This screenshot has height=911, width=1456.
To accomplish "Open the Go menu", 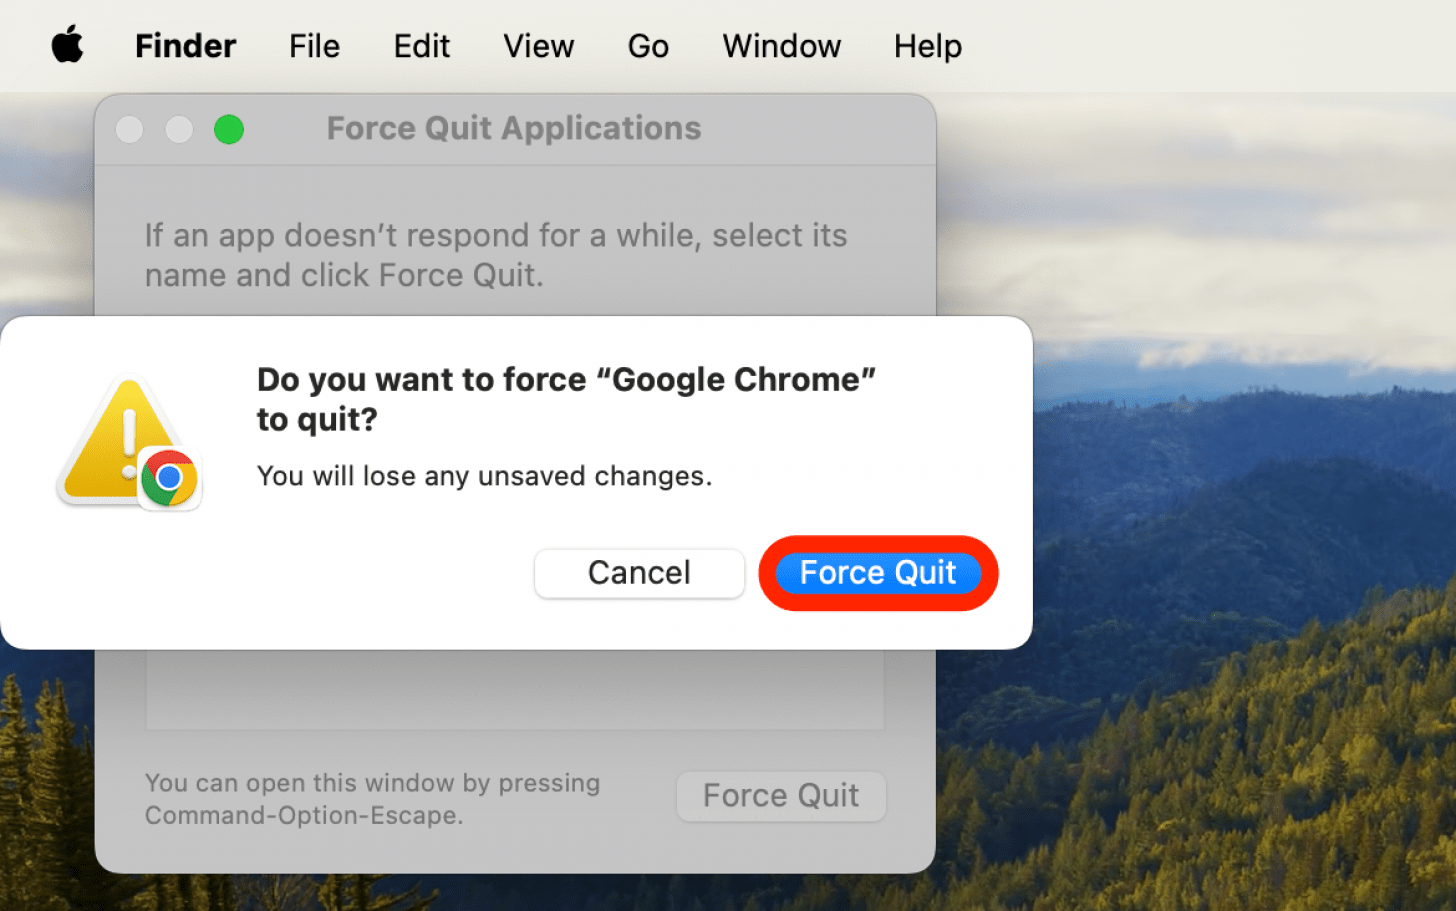I will [x=648, y=45].
